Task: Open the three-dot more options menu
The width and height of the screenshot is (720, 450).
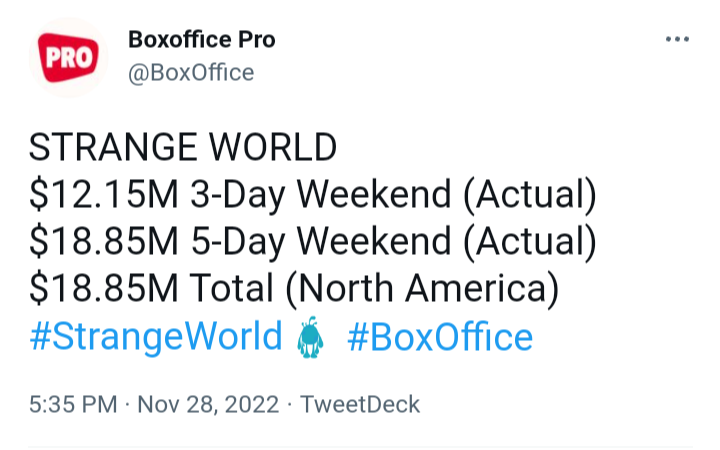Action: [x=677, y=39]
